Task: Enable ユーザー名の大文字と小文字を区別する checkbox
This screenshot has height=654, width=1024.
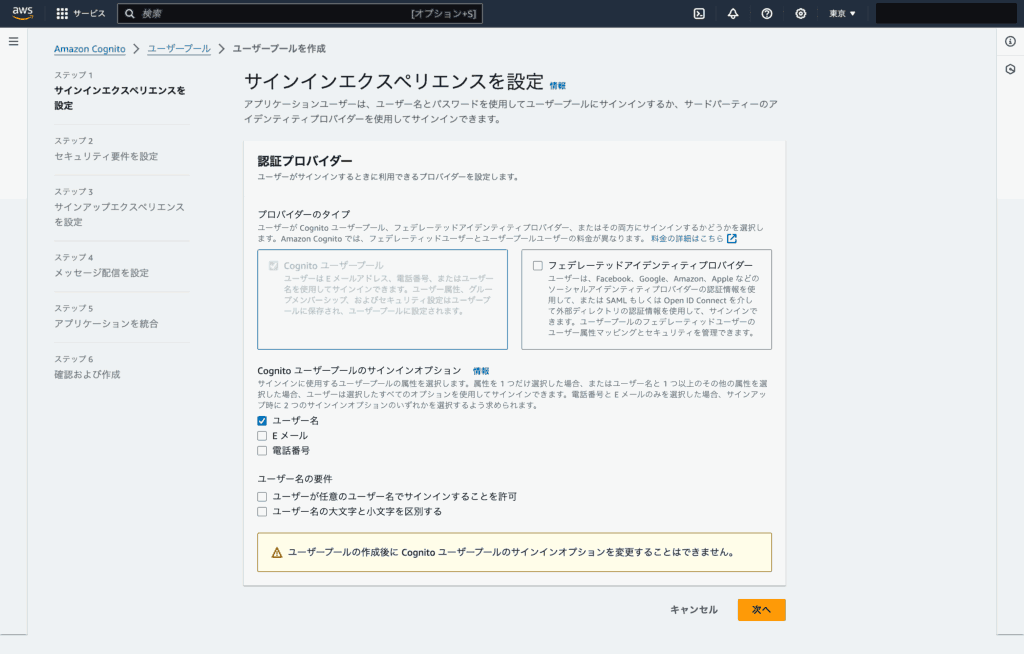Action: [x=262, y=511]
